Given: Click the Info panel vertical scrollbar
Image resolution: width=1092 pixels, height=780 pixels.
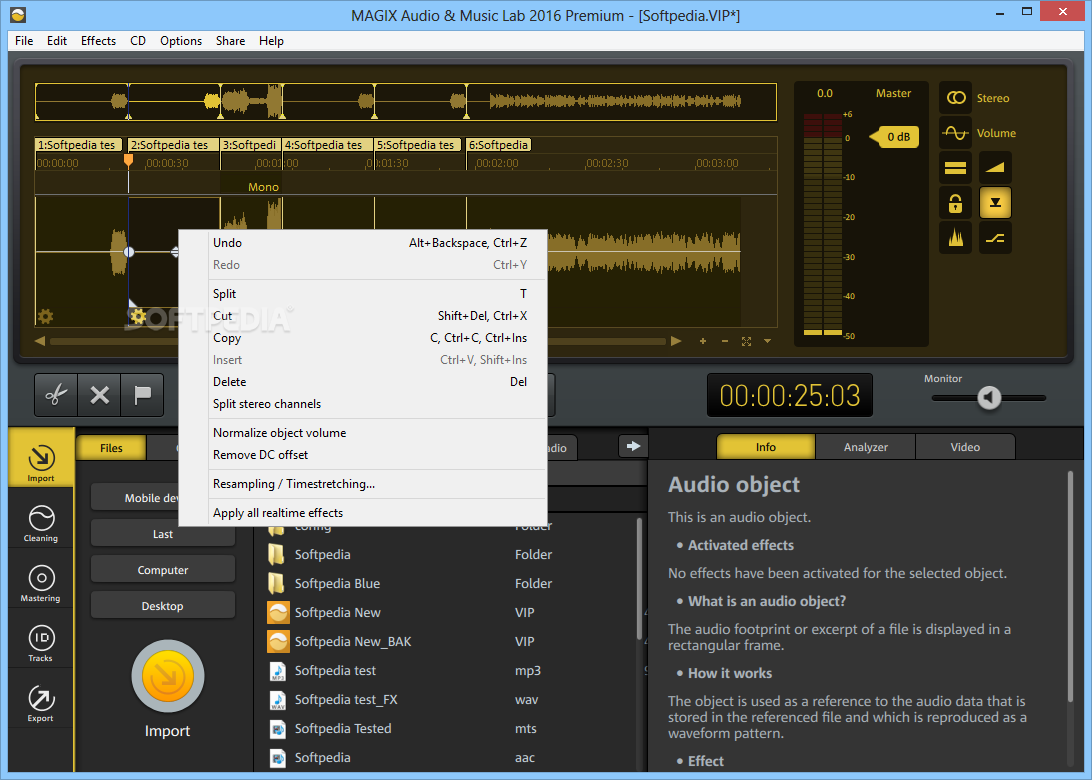Looking at the screenshot, I should click(x=1071, y=587).
